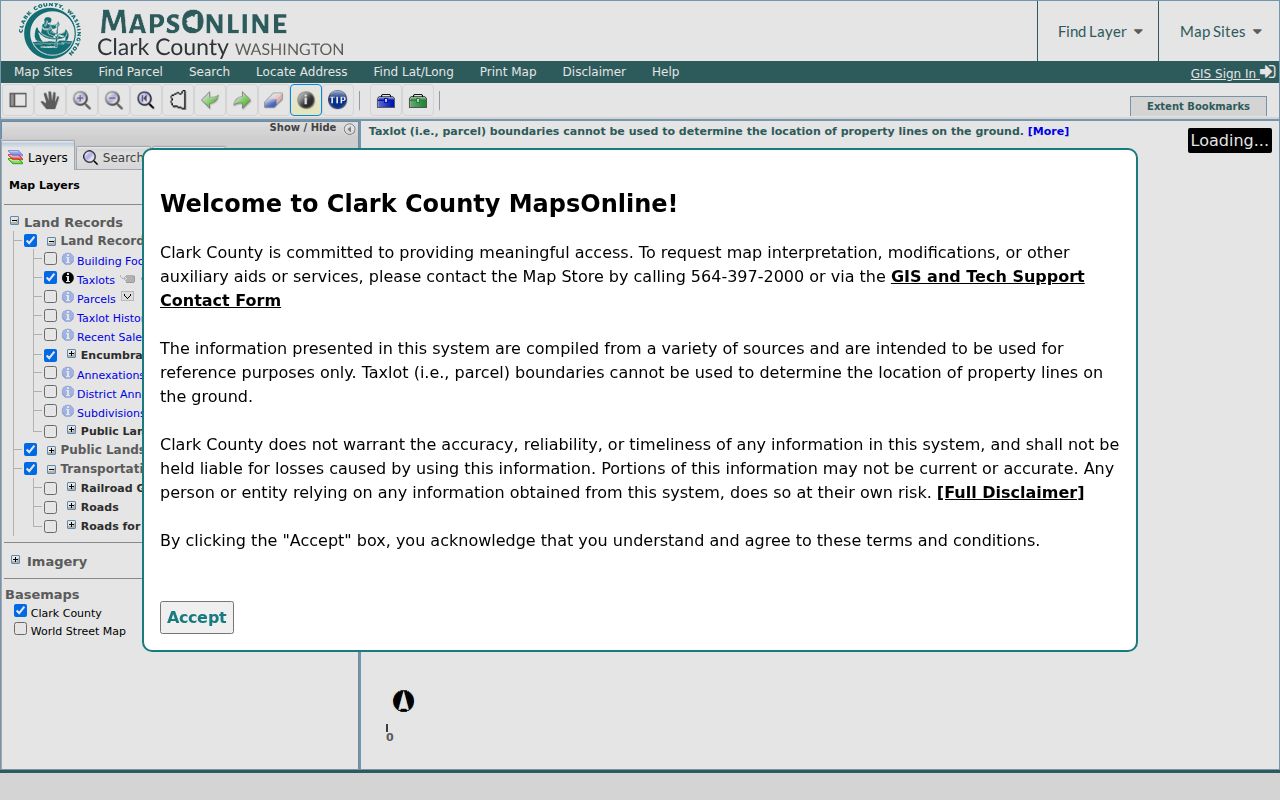Image resolution: width=1280 pixels, height=800 pixels.
Task: Select the Zoom In magnifier tool
Action: pyautogui.click(x=82, y=100)
